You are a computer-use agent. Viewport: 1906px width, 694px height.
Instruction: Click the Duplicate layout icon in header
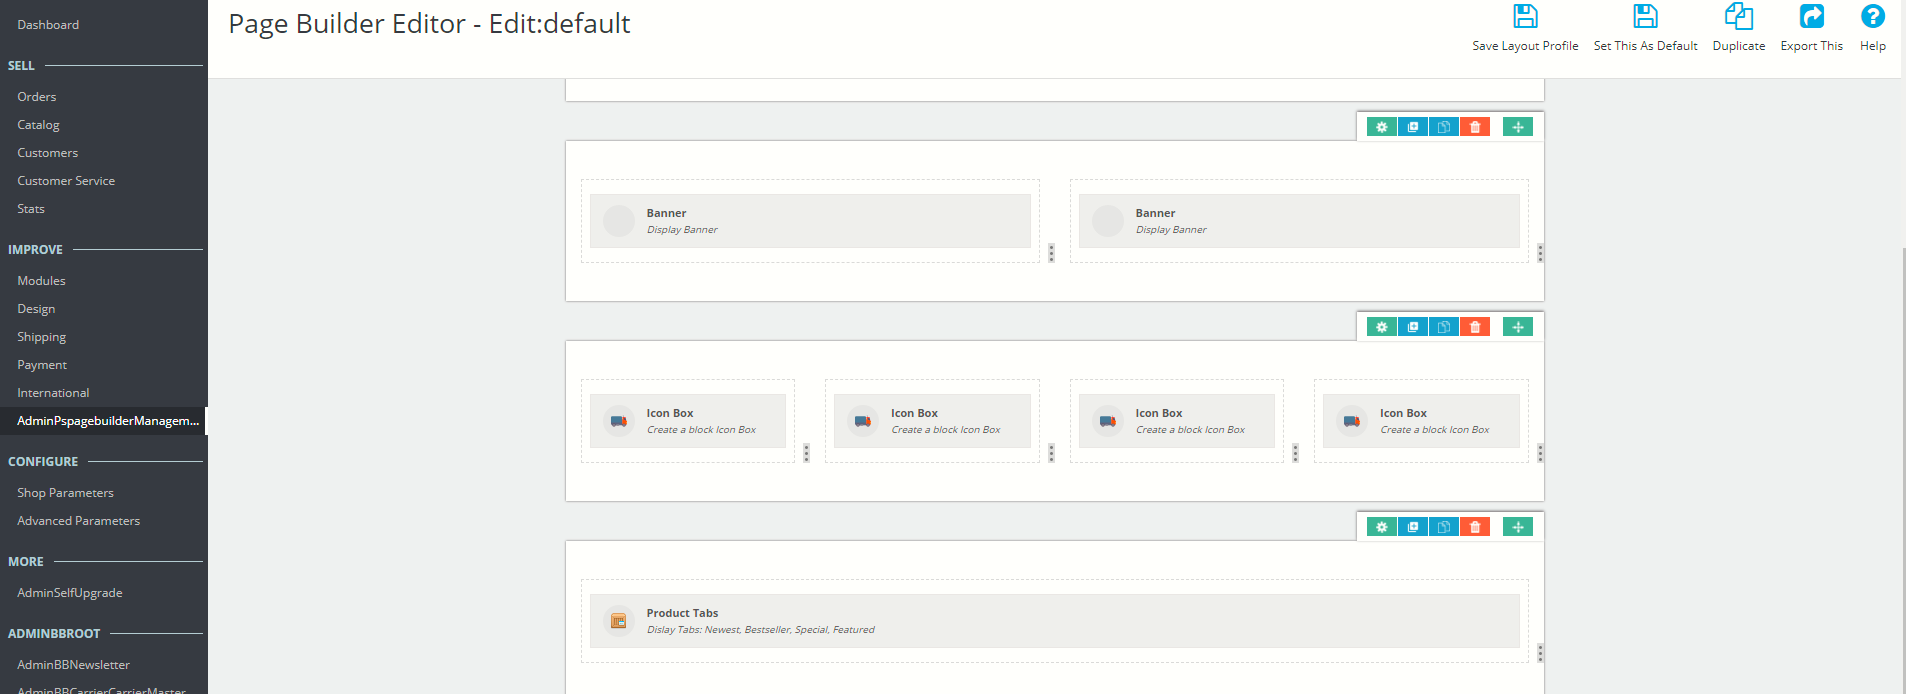click(1738, 17)
